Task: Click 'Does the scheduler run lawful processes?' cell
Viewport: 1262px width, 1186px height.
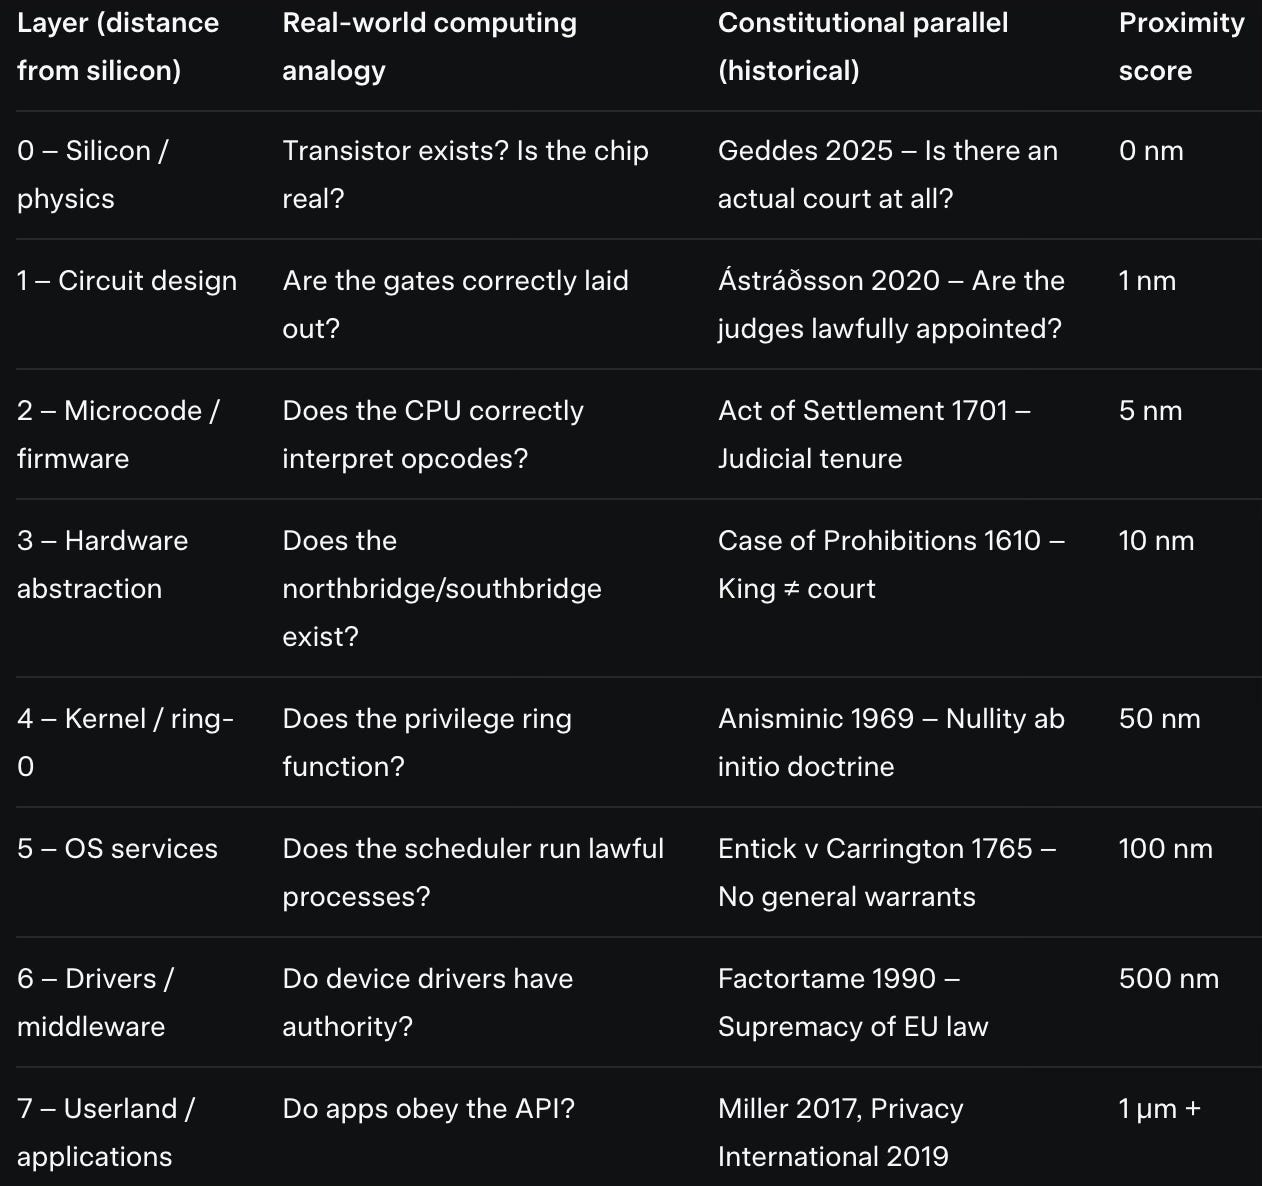Action: pyautogui.click(x=473, y=873)
